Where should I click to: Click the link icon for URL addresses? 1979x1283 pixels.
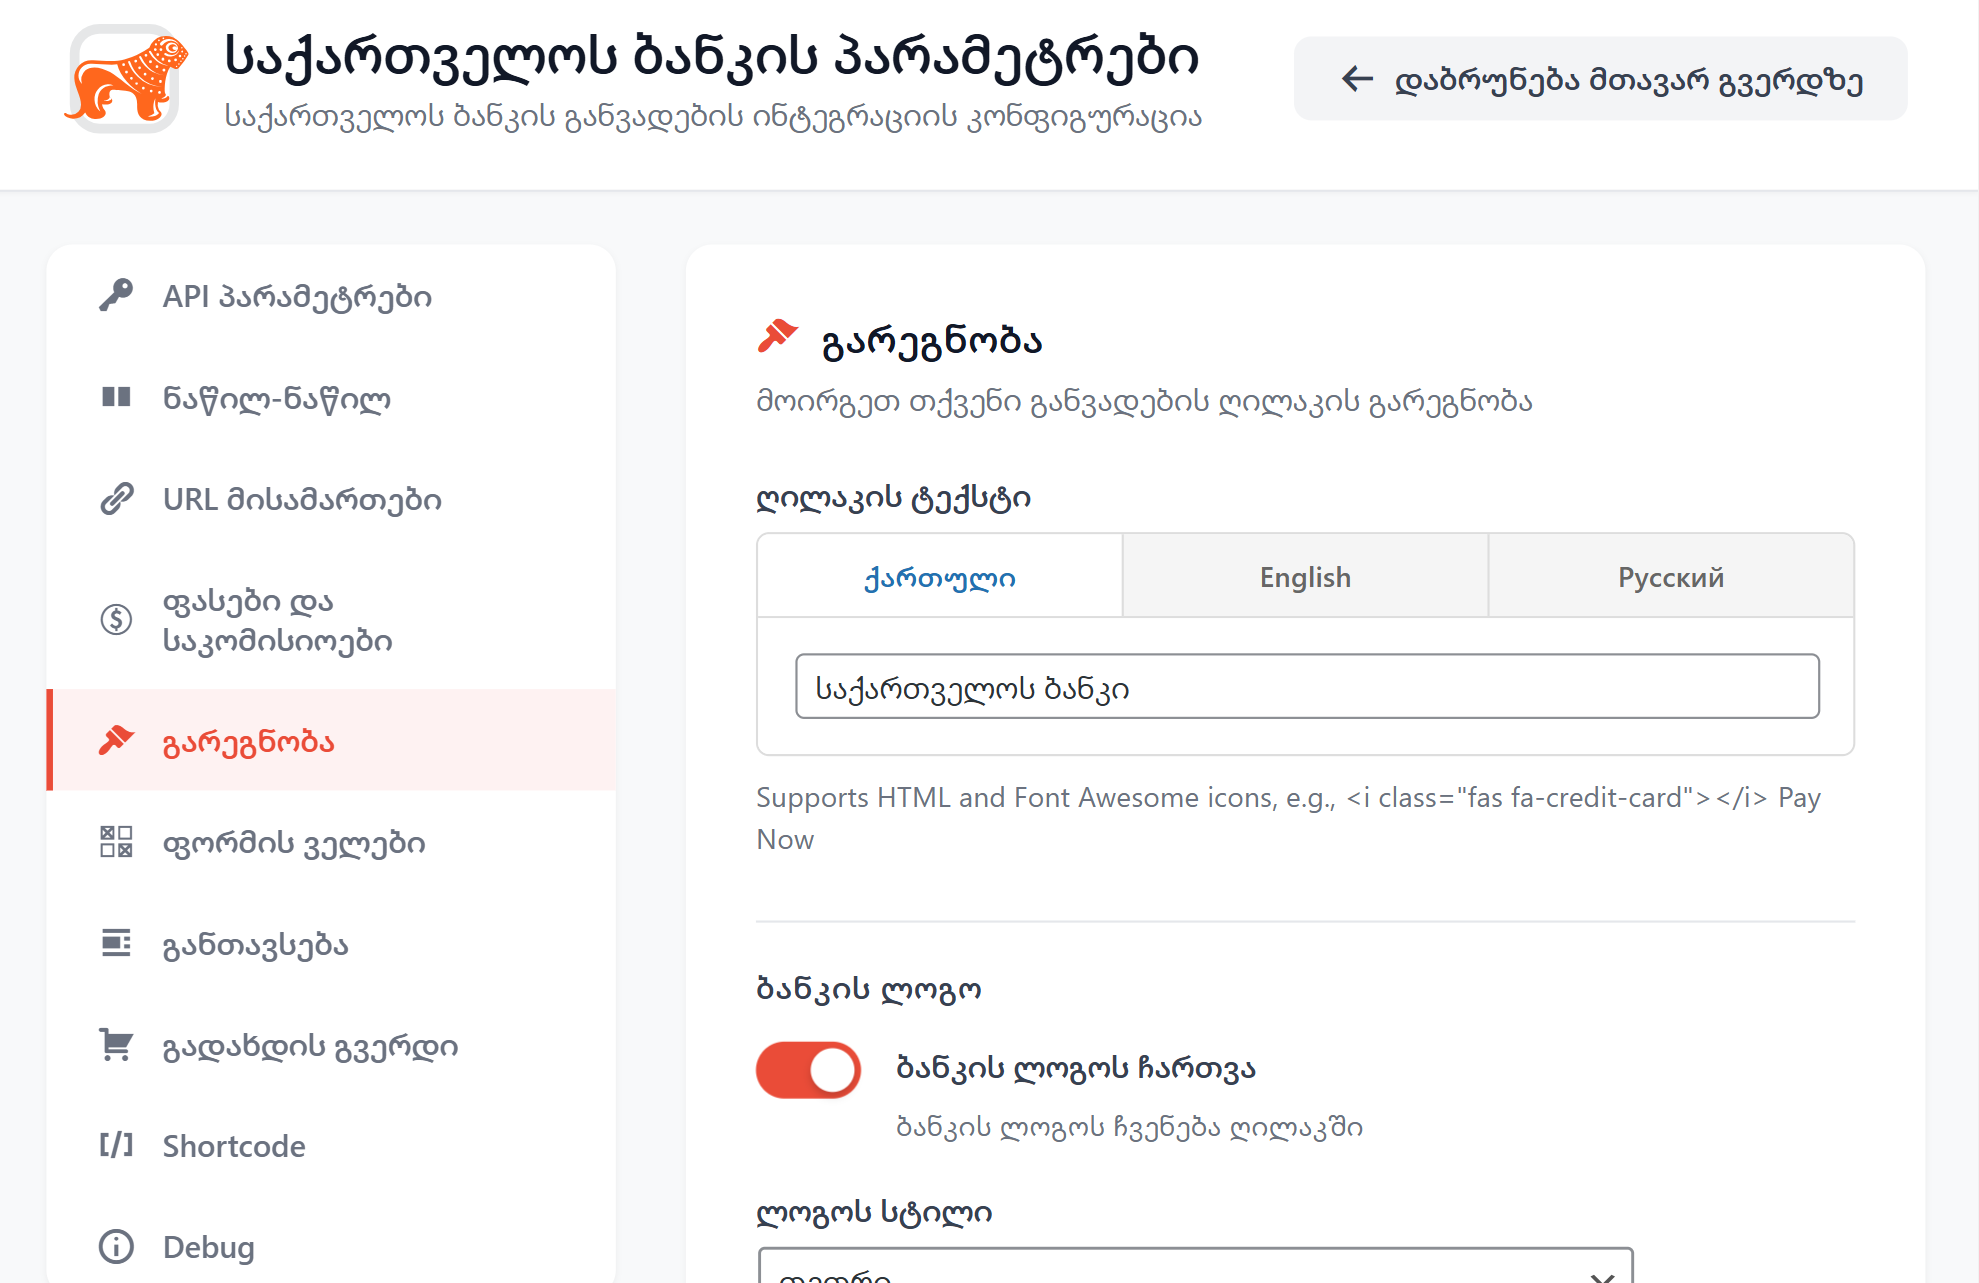116,498
